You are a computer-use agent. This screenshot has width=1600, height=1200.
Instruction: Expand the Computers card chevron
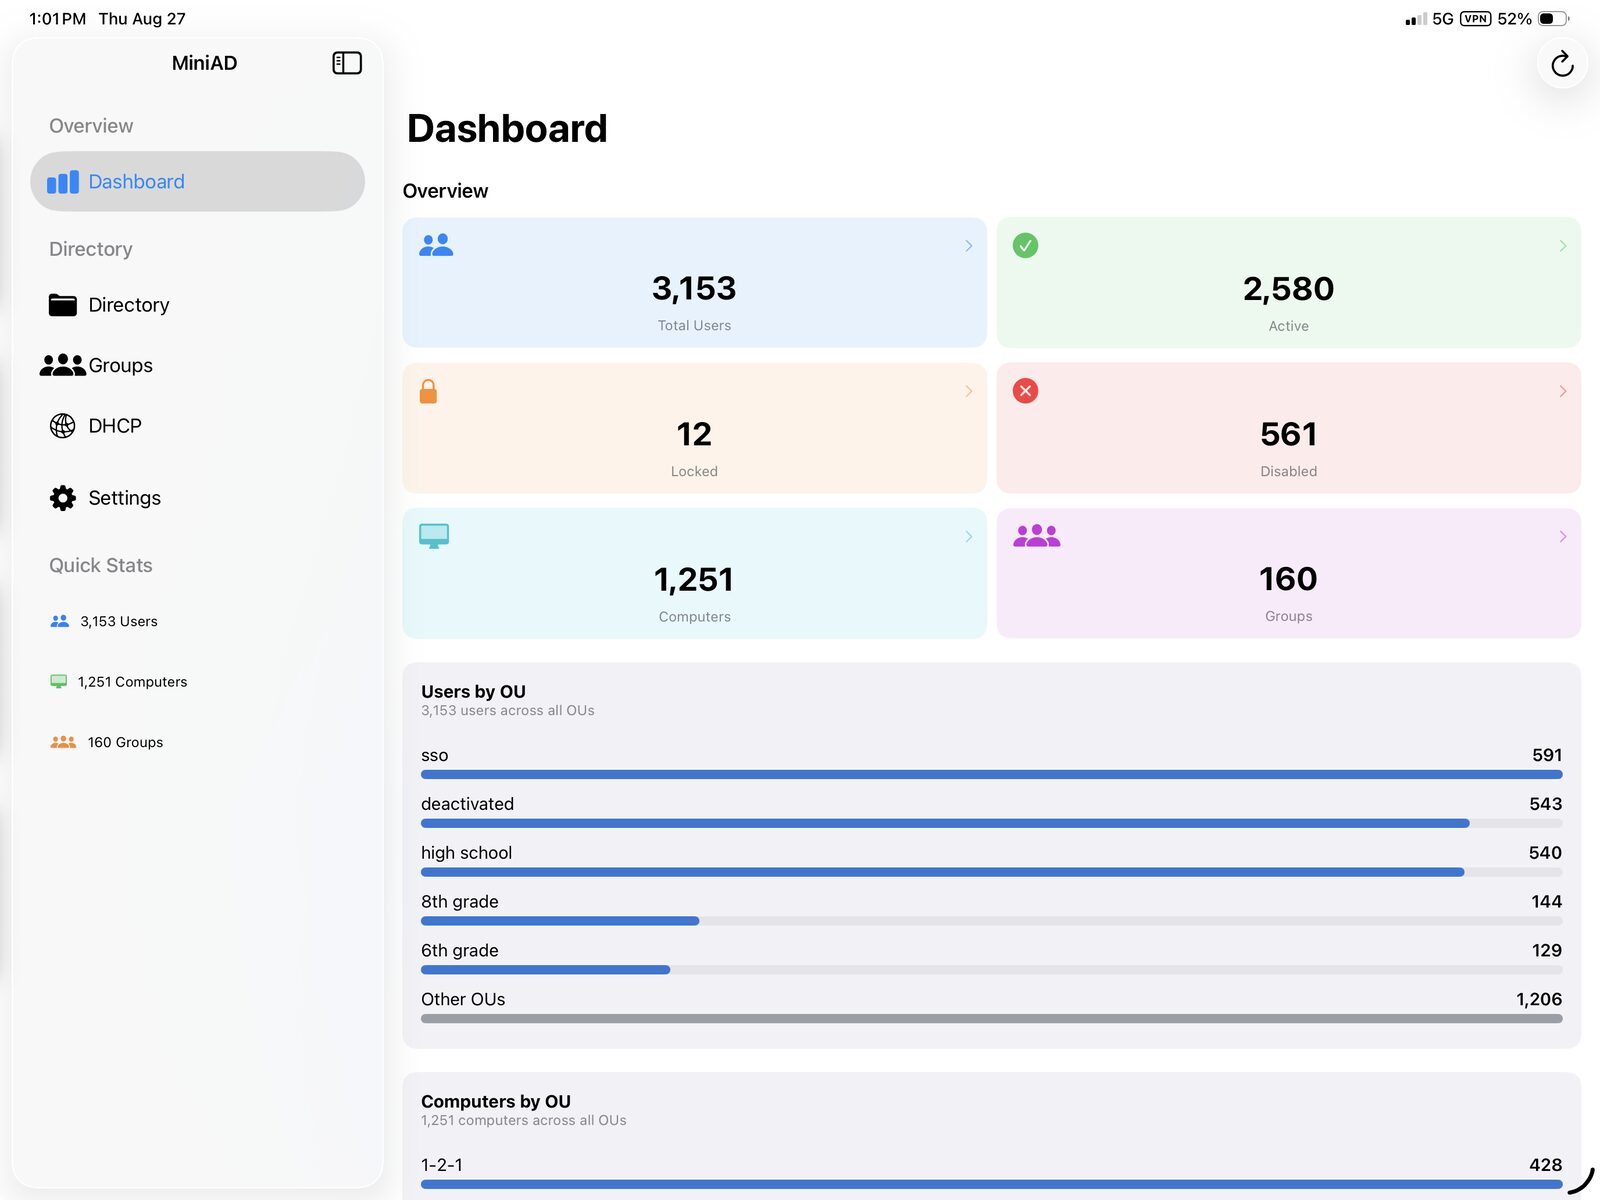coord(968,537)
